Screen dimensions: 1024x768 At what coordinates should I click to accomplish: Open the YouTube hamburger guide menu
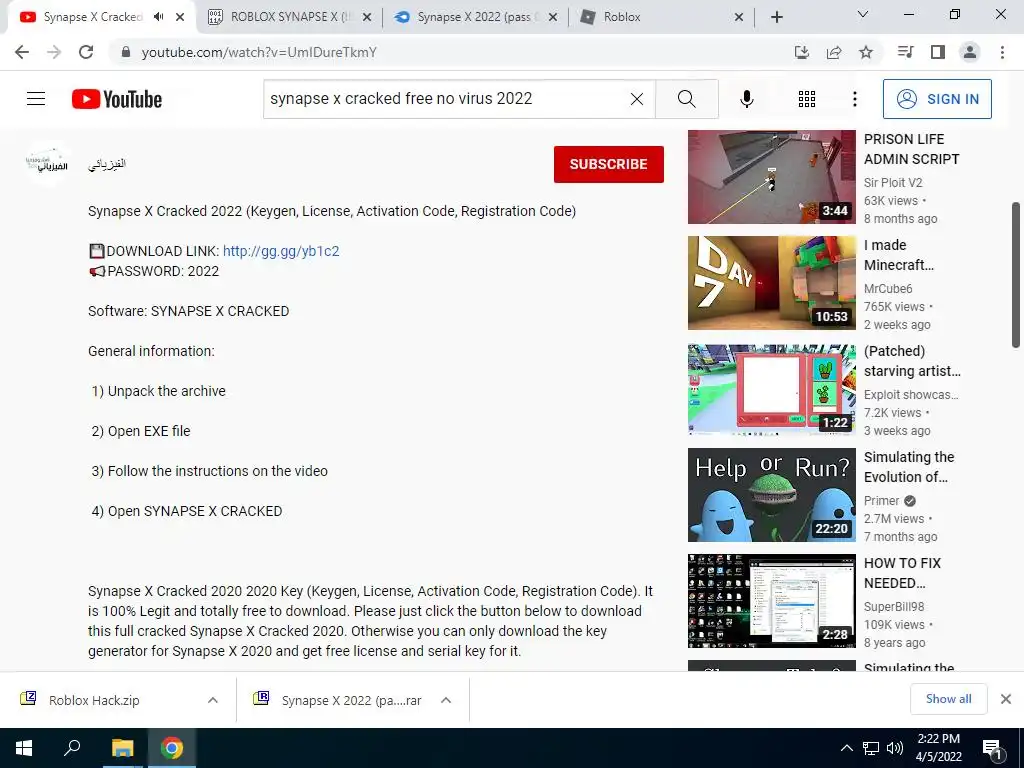(x=36, y=99)
